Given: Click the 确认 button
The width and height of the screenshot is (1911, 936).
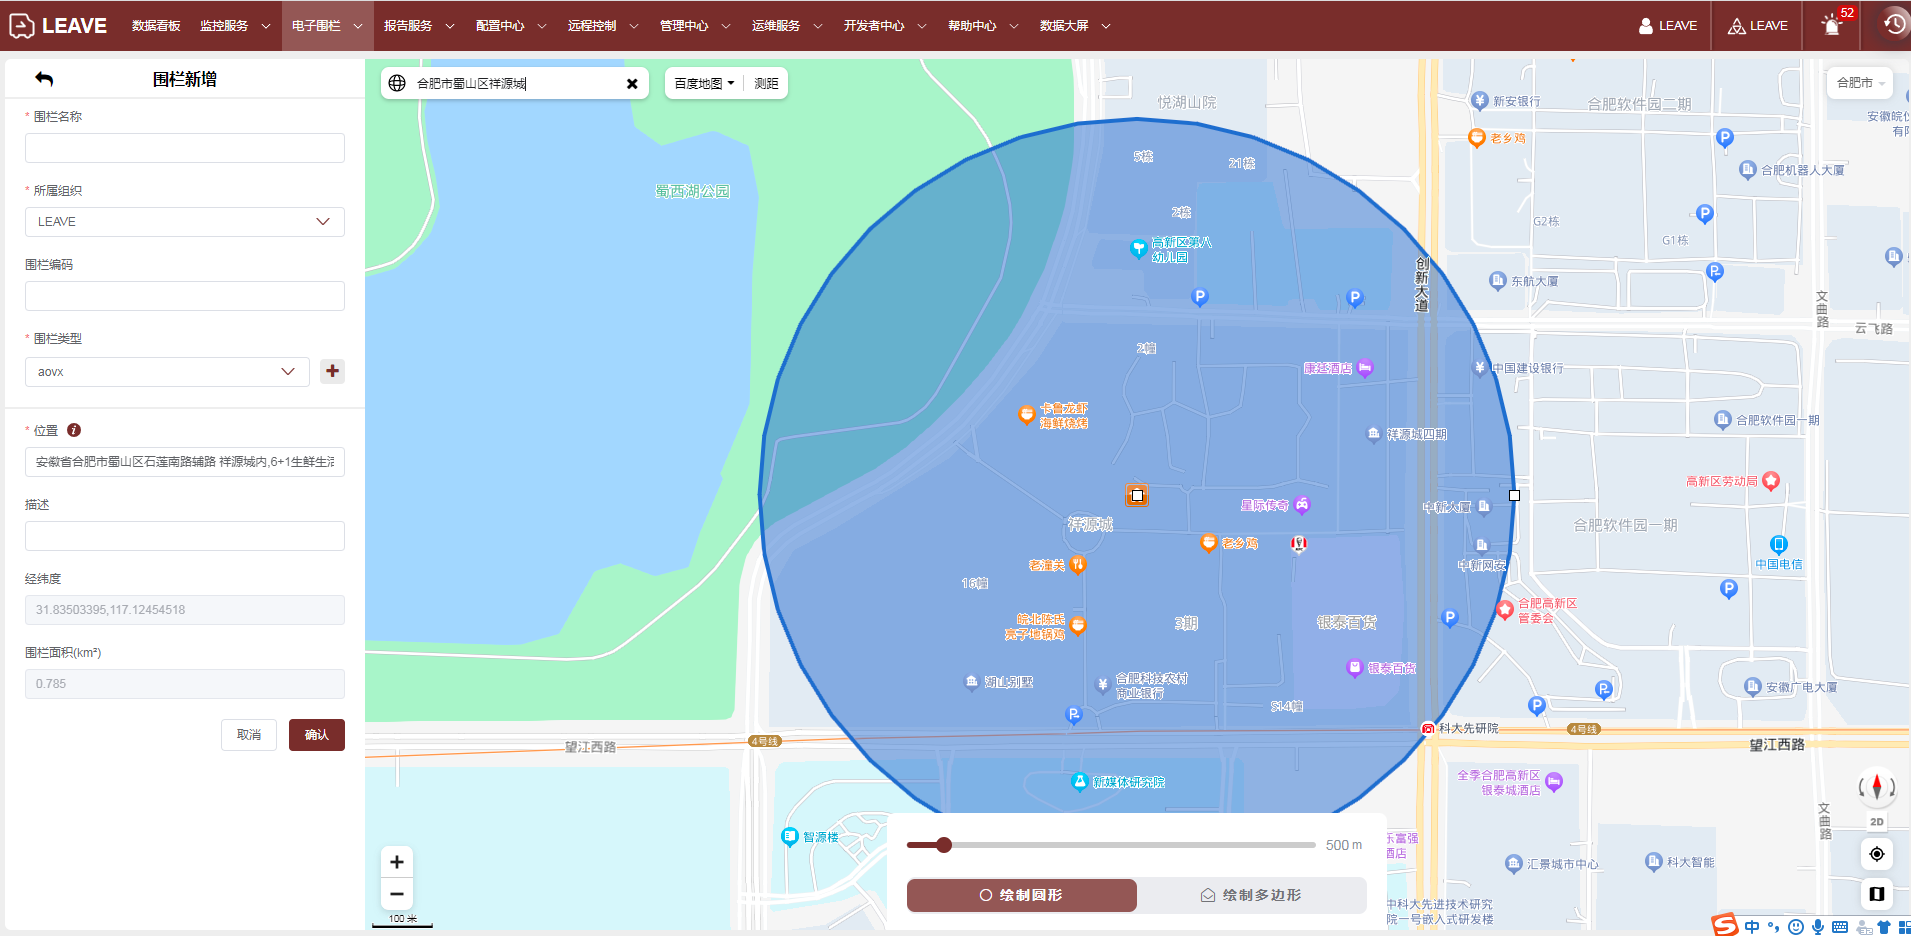Looking at the screenshot, I should [316, 735].
